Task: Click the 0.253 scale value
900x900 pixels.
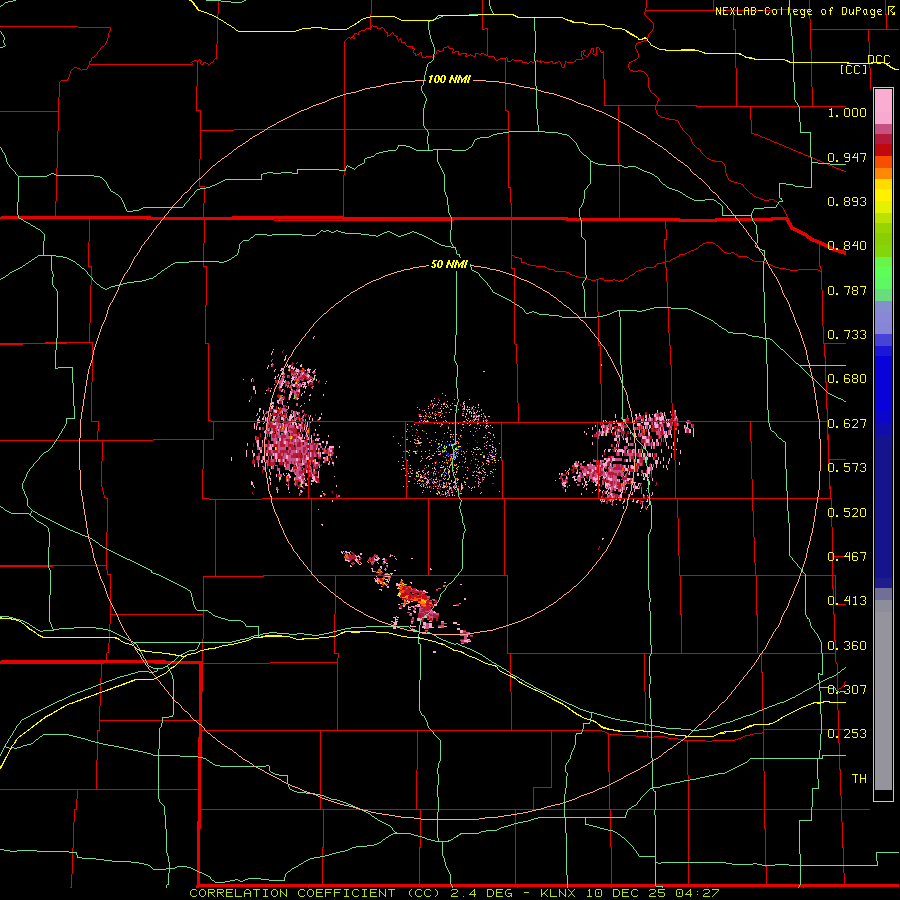Action: pyautogui.click(x=847, y=734)
